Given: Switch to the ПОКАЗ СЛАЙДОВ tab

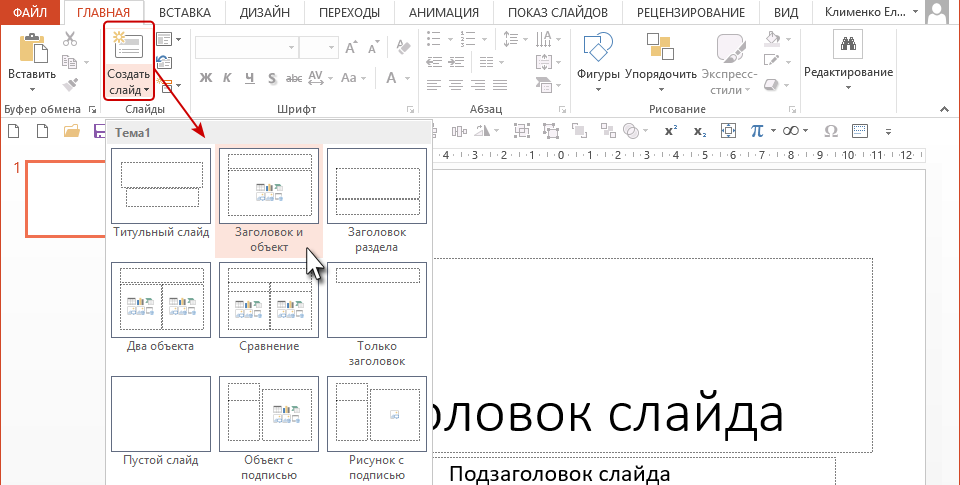Looking at the screenshot, I should click(558, 12).
